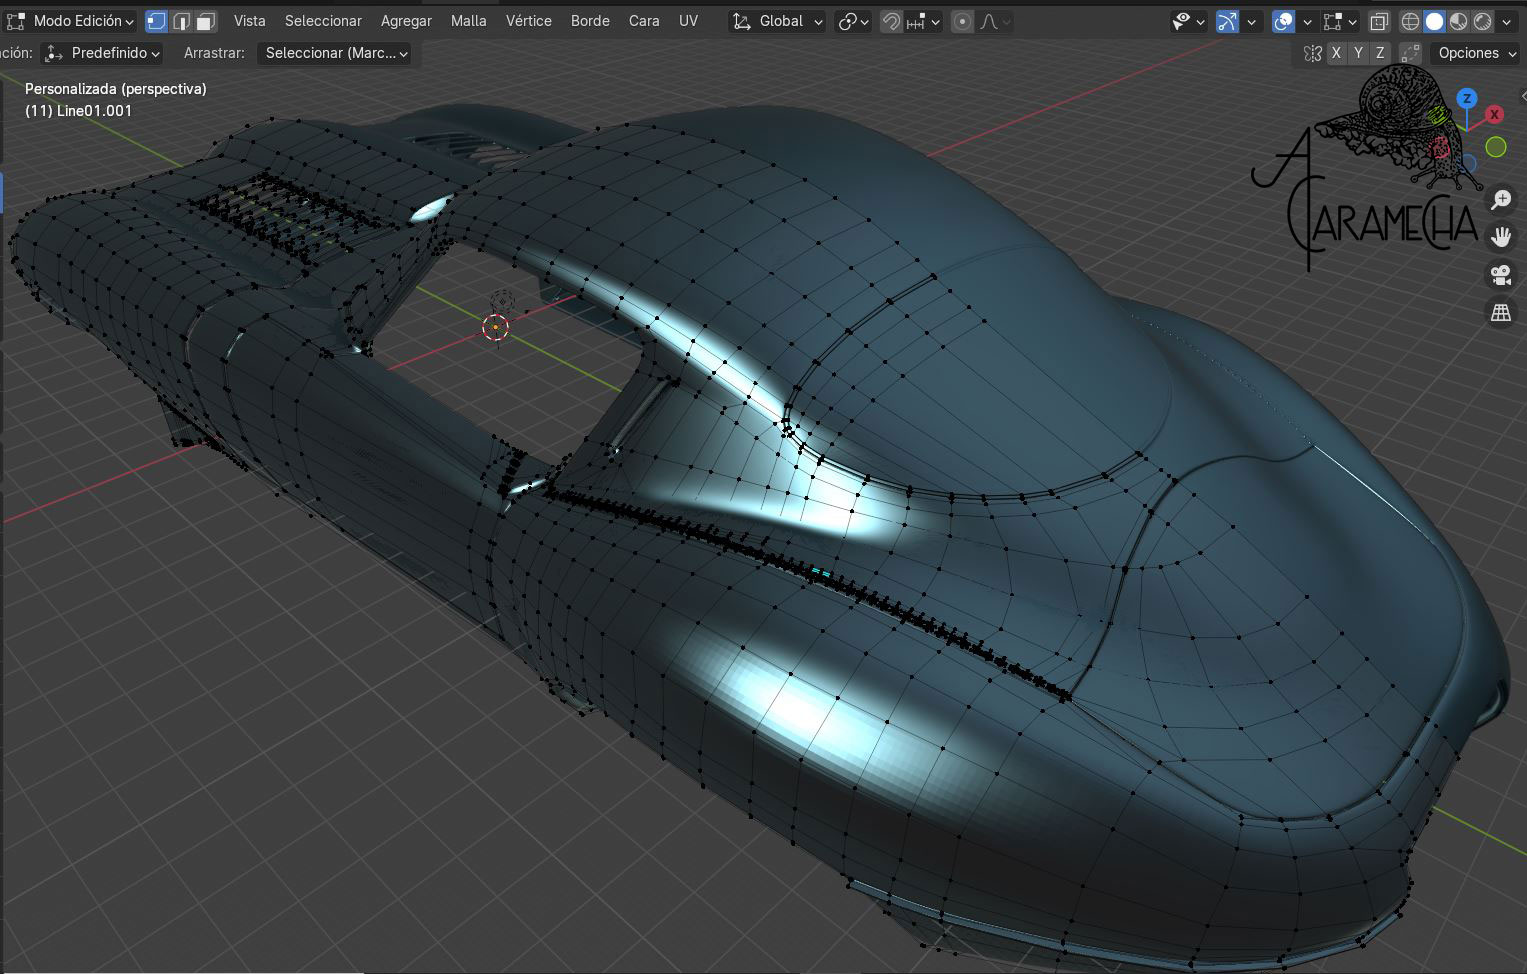The width and height of the screenshot is (1527, 974).
Task: Toggle the camera view icon
Action: click(1500, 275)
